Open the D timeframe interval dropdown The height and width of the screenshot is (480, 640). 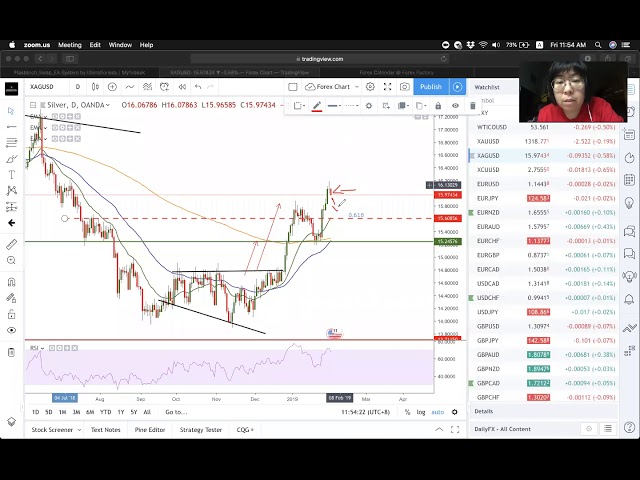point(78,87)
